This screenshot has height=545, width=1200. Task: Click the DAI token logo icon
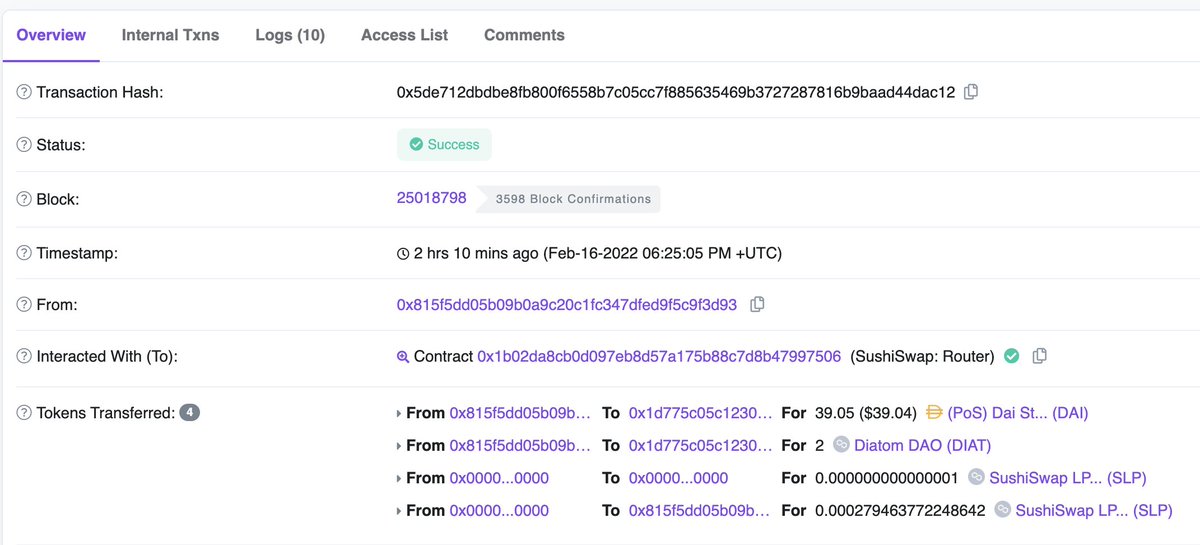tap(935, 412)
